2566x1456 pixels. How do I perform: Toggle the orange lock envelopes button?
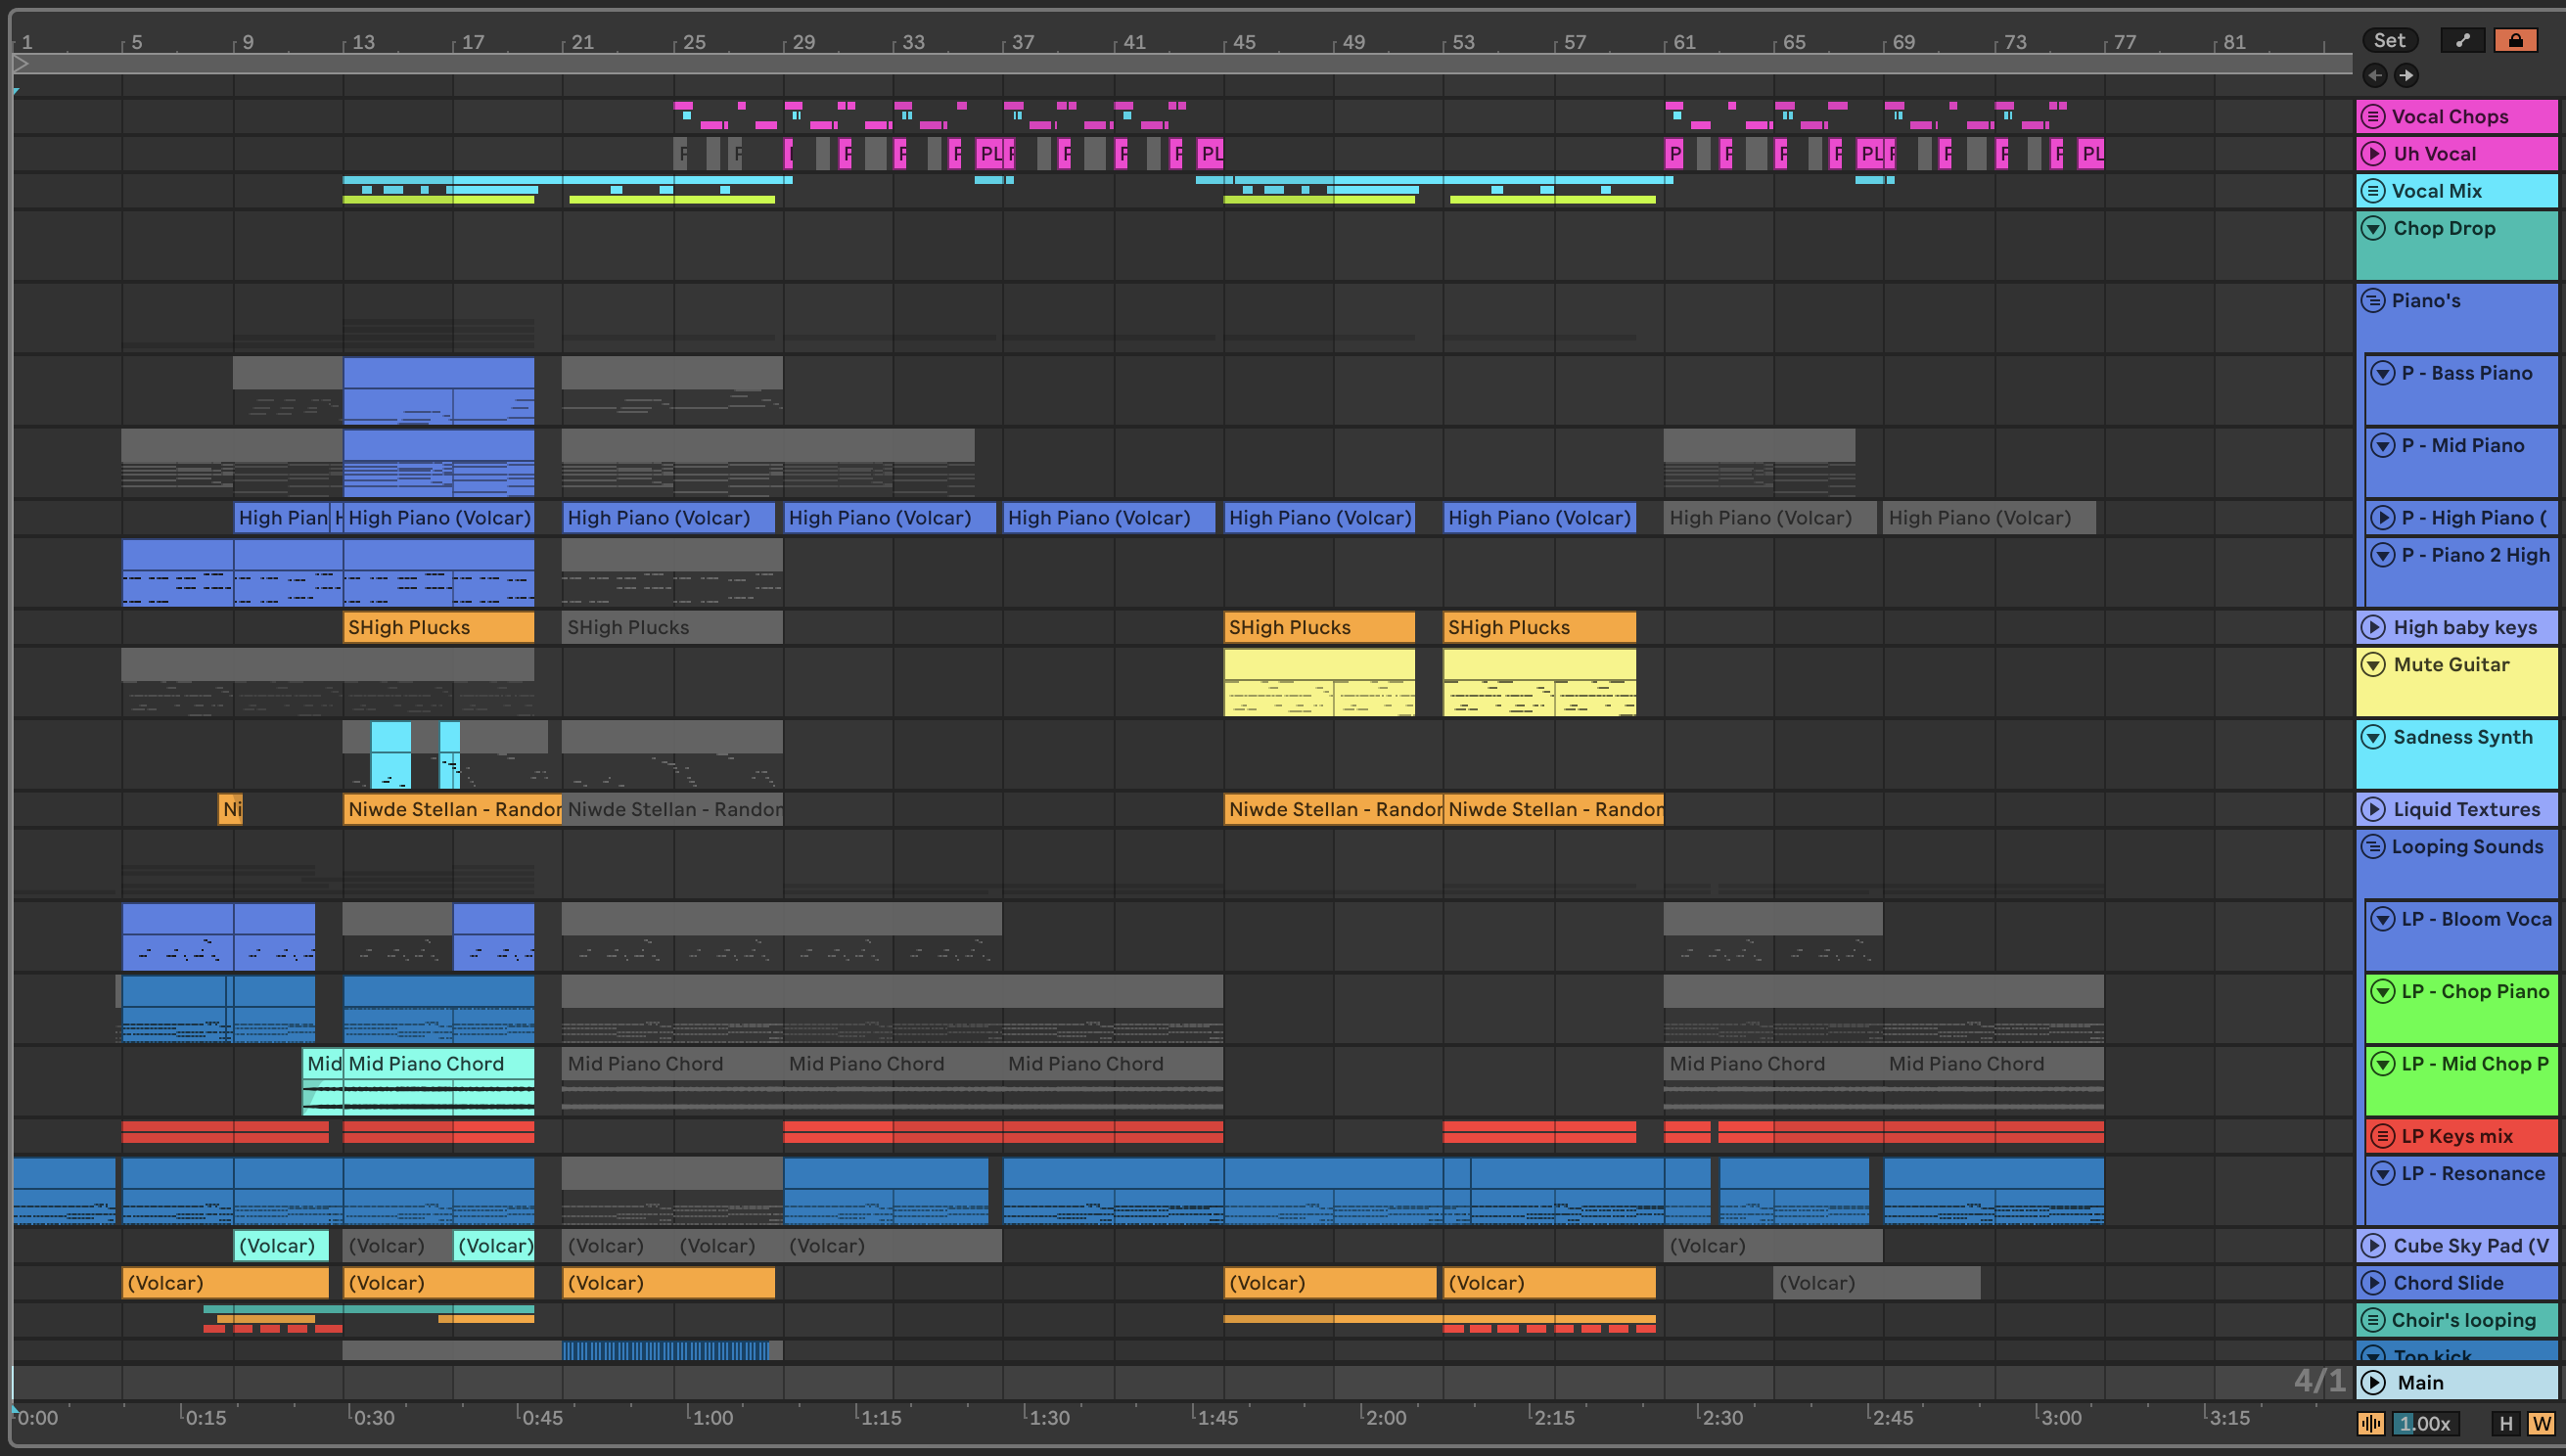click(x=2515, y=40)
